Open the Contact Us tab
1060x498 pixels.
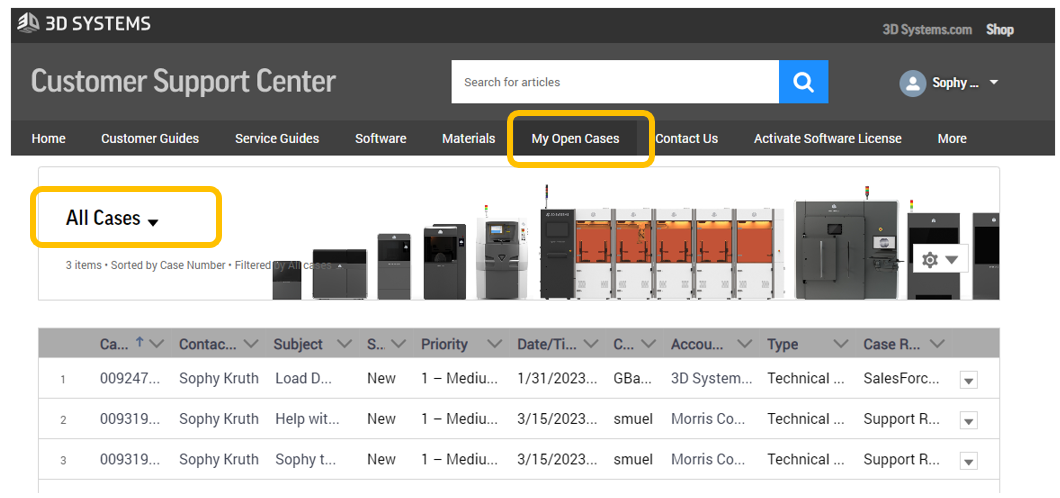(687, 139)
